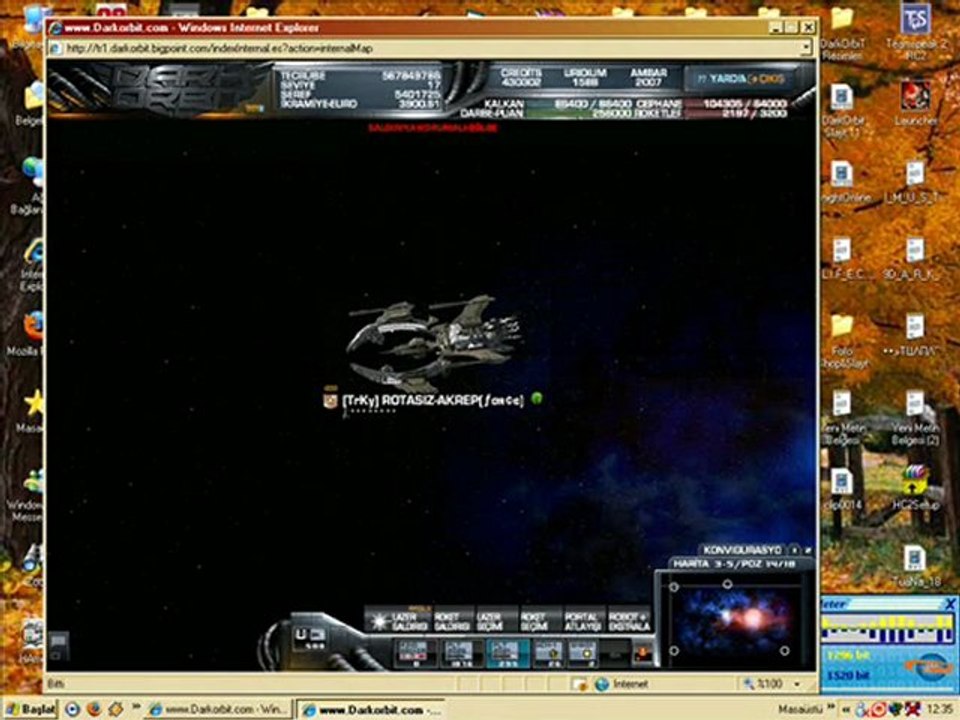The height and width of the screenshot is (720, 960).
Task: Click the small configuration toggle next to Konfigurasyo
Action: click(x=794, y=550)
